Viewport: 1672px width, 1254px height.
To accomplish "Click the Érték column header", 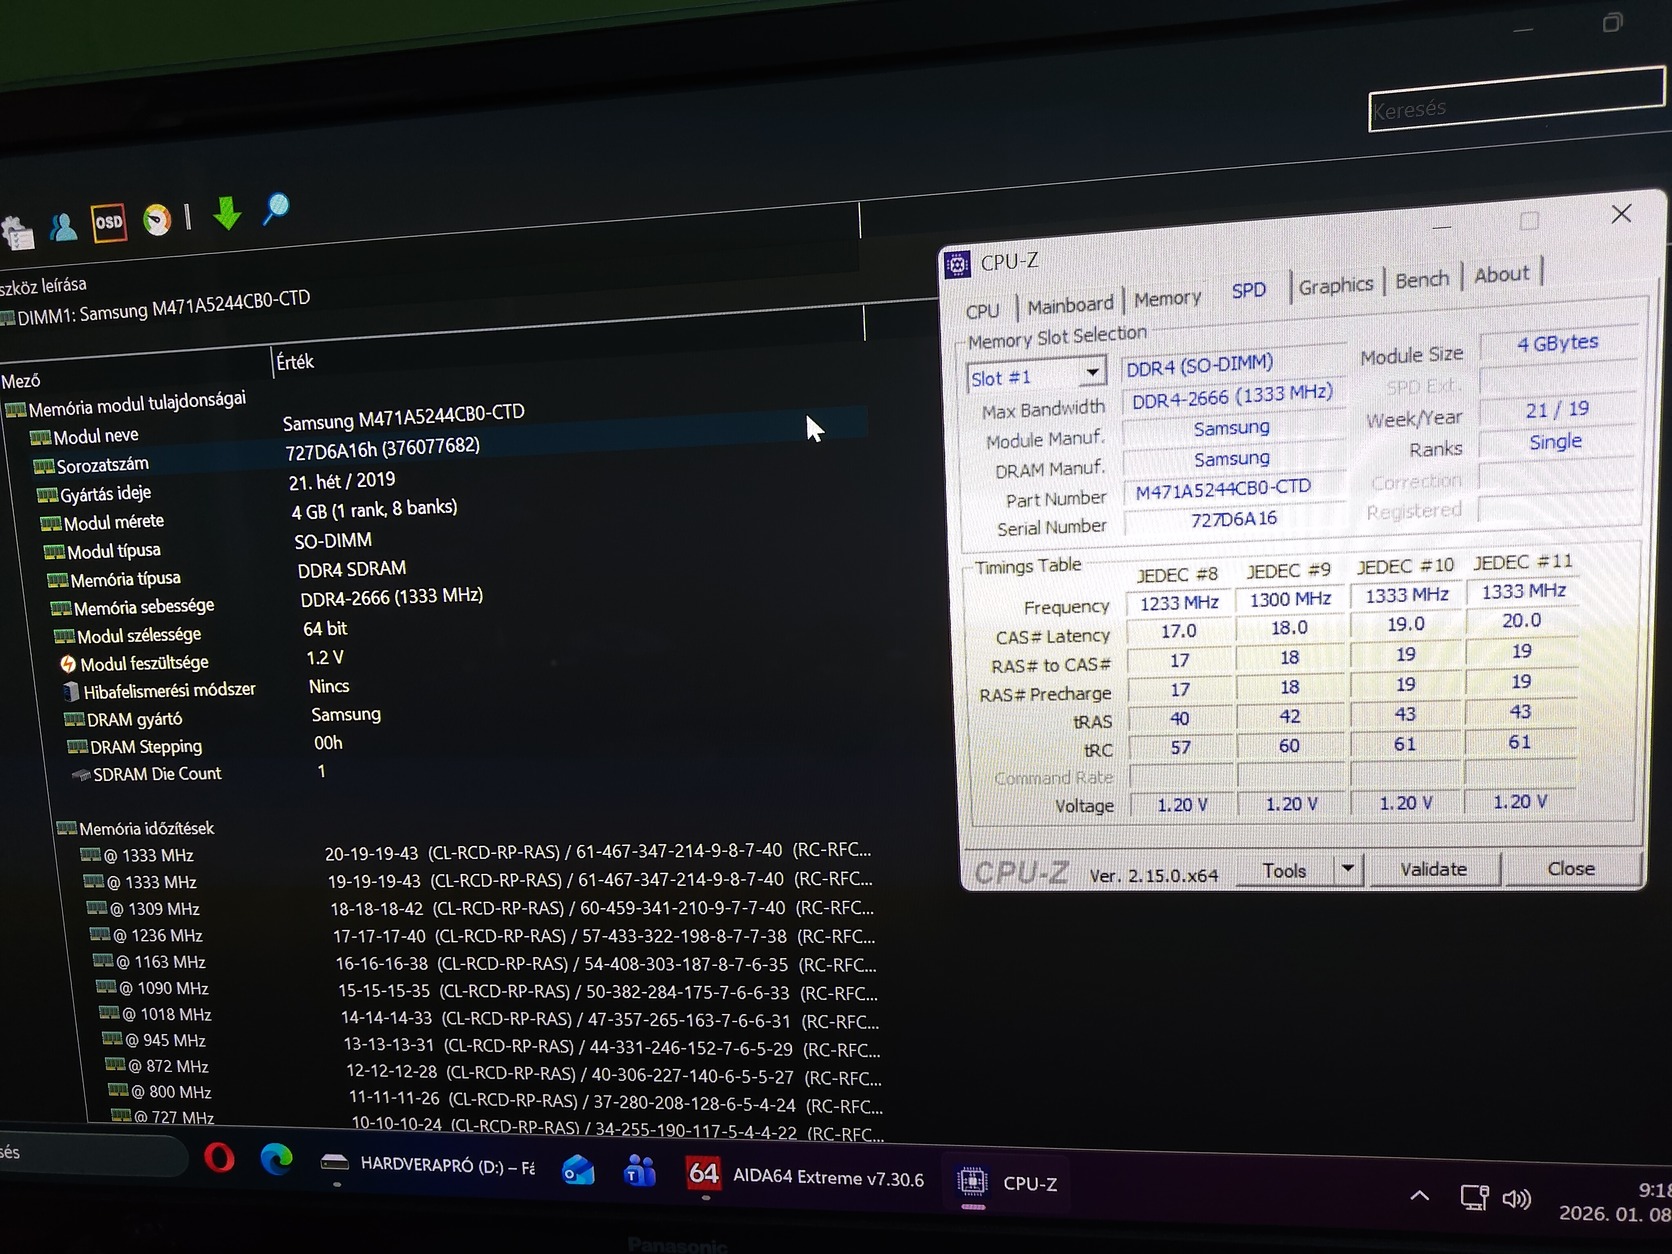I will [295, 362].
